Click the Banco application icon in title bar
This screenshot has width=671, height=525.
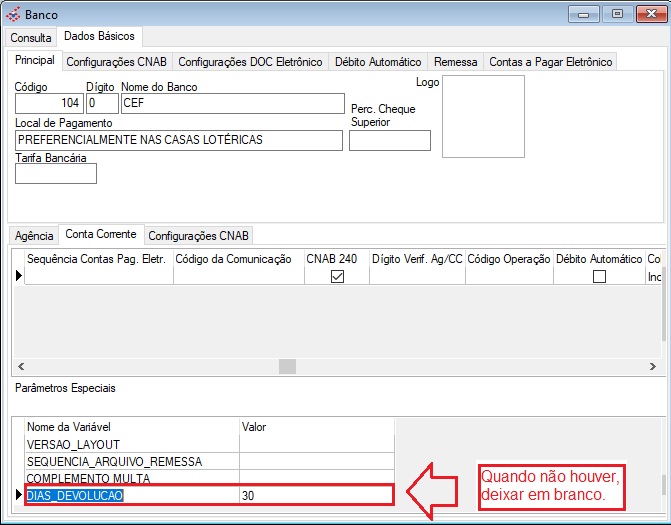click(x=12, y=14)
